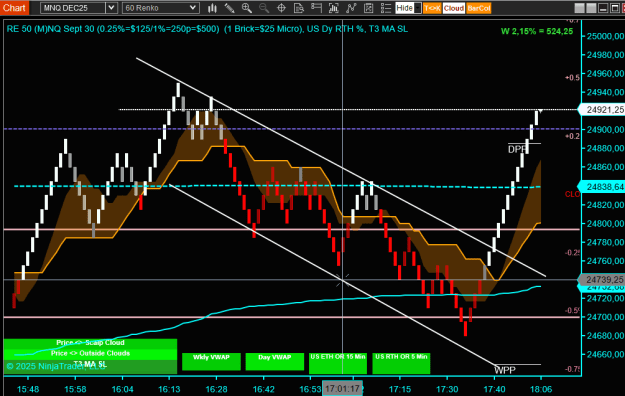The image size is (625, 396).
Task: Open the Hide dropdown selector
Action: point(408,8)
